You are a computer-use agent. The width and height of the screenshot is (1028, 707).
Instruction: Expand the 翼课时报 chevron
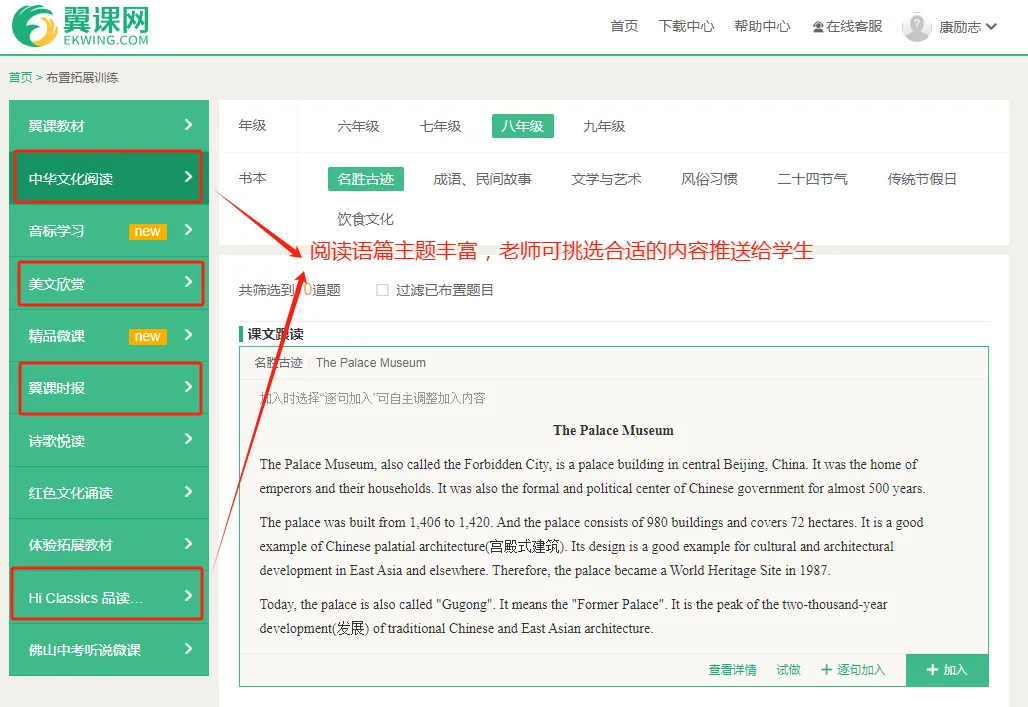188,386
